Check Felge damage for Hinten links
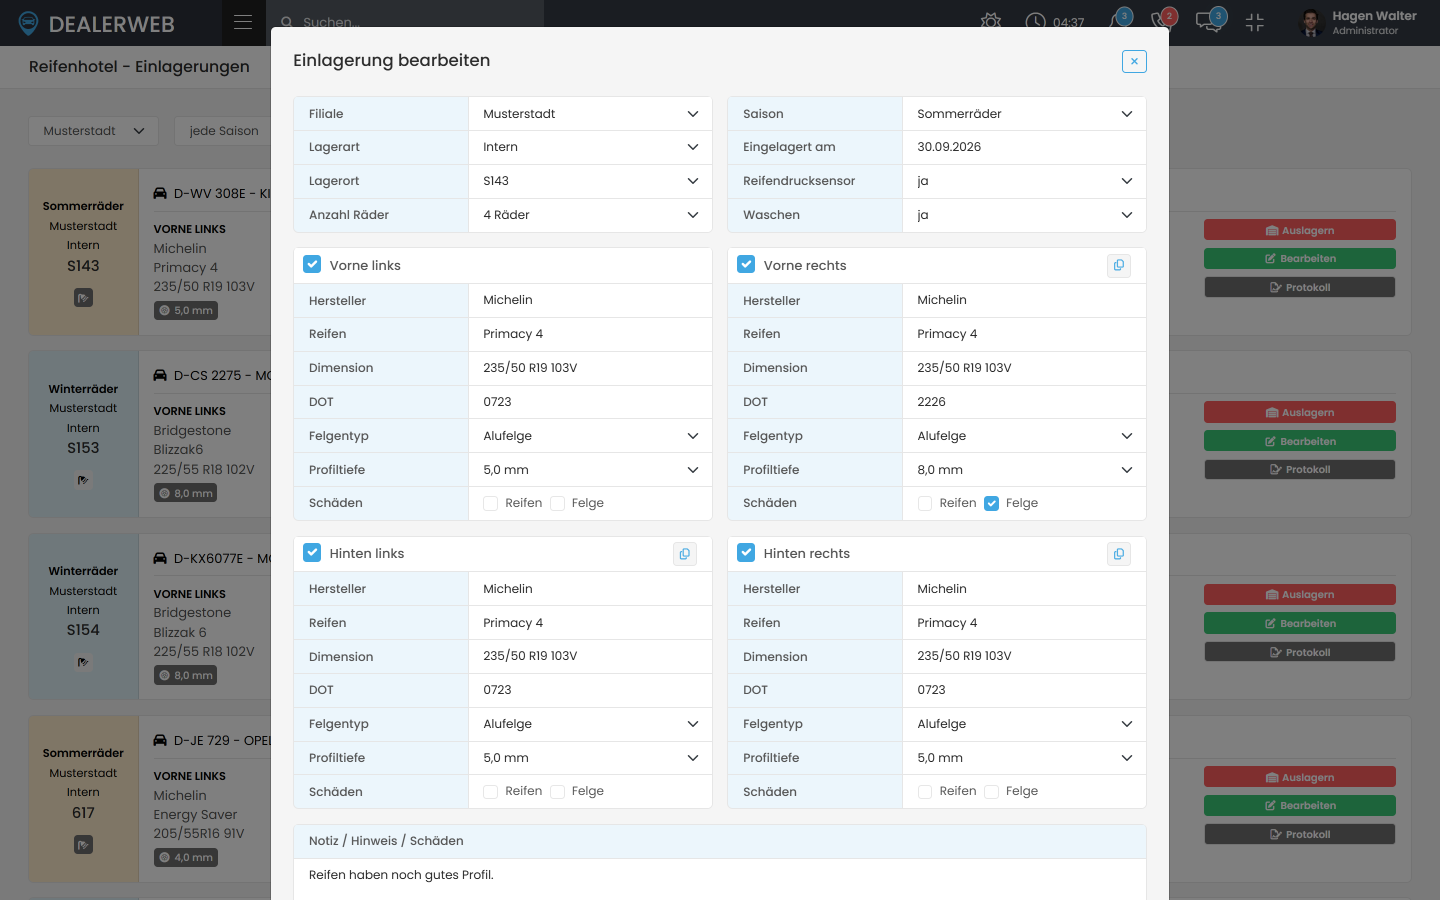 (x=557, y=791)
